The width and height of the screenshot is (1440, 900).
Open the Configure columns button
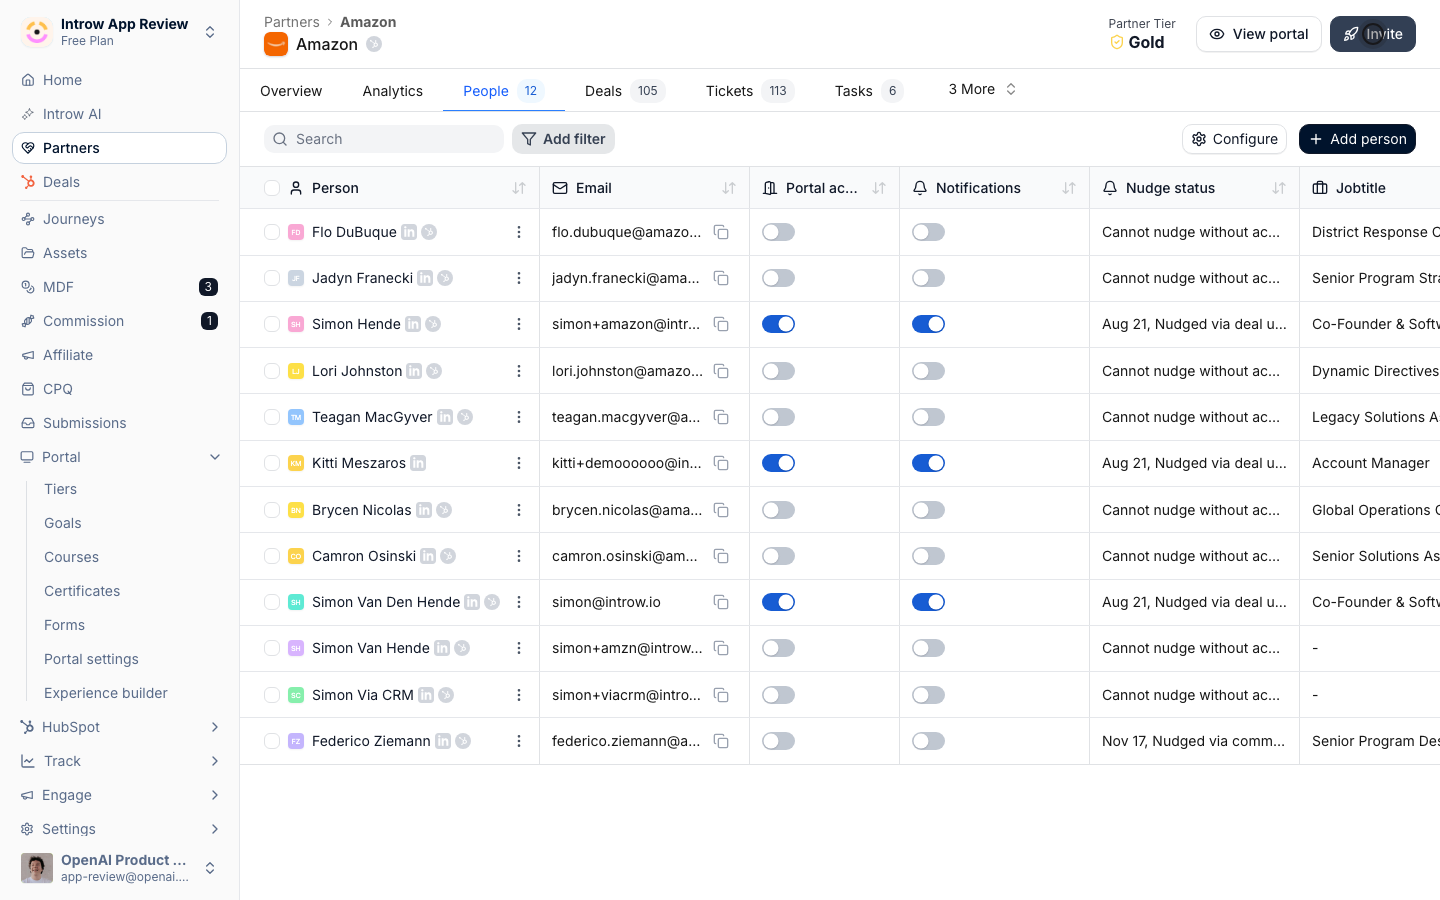coord(1234,139)
